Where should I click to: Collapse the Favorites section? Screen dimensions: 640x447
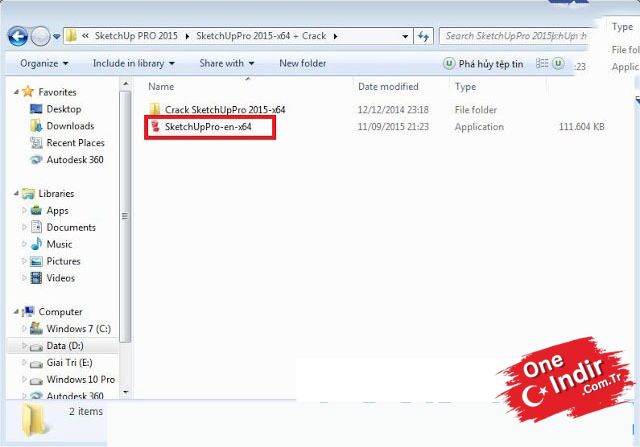[x=16, y=92]
